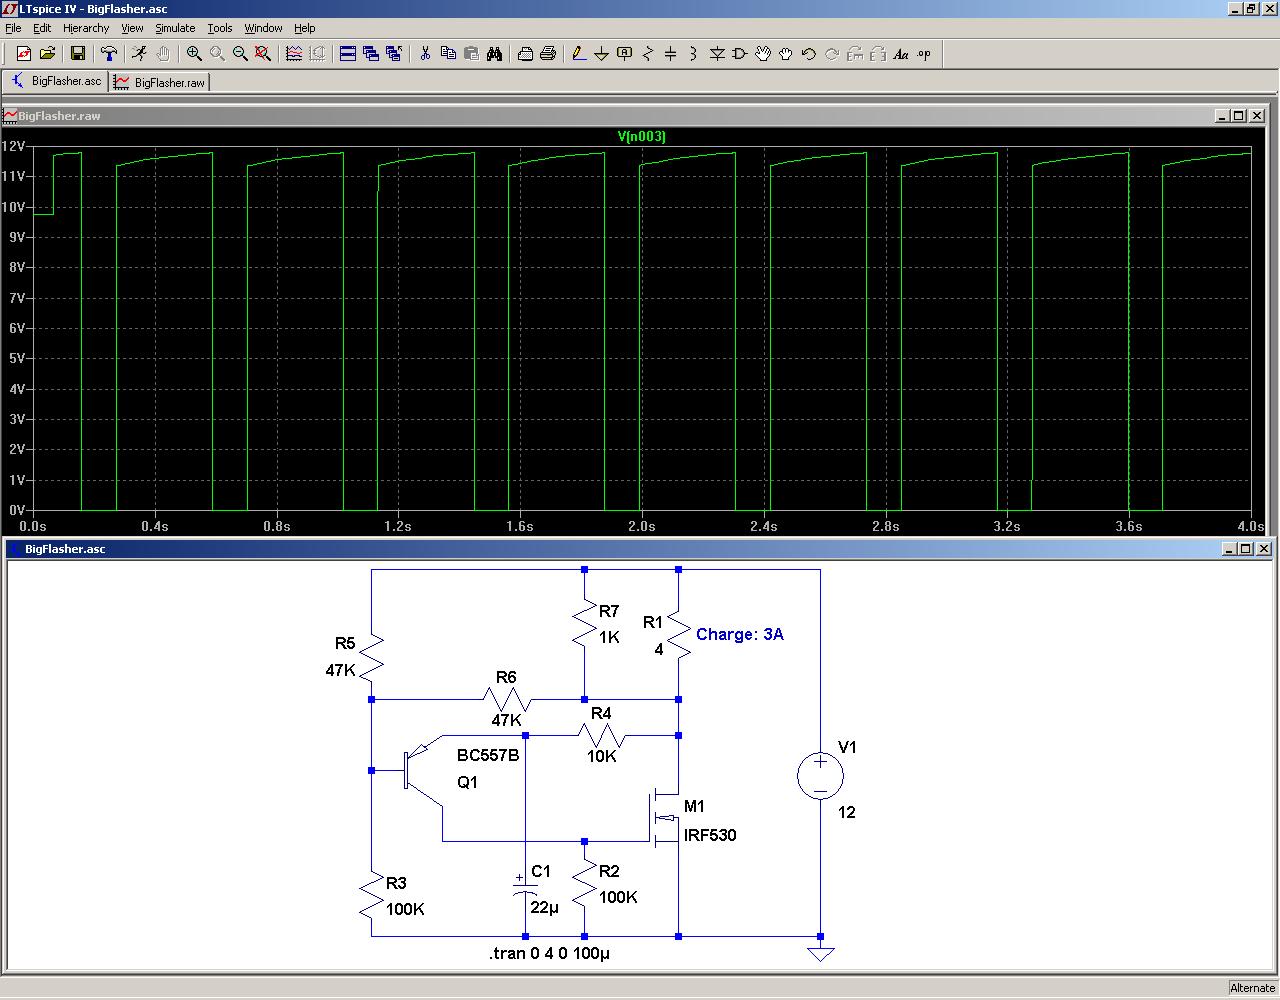Open the Simulate menu
The height and width of the screenshot is (1000, 1280).
click(175, 28)
